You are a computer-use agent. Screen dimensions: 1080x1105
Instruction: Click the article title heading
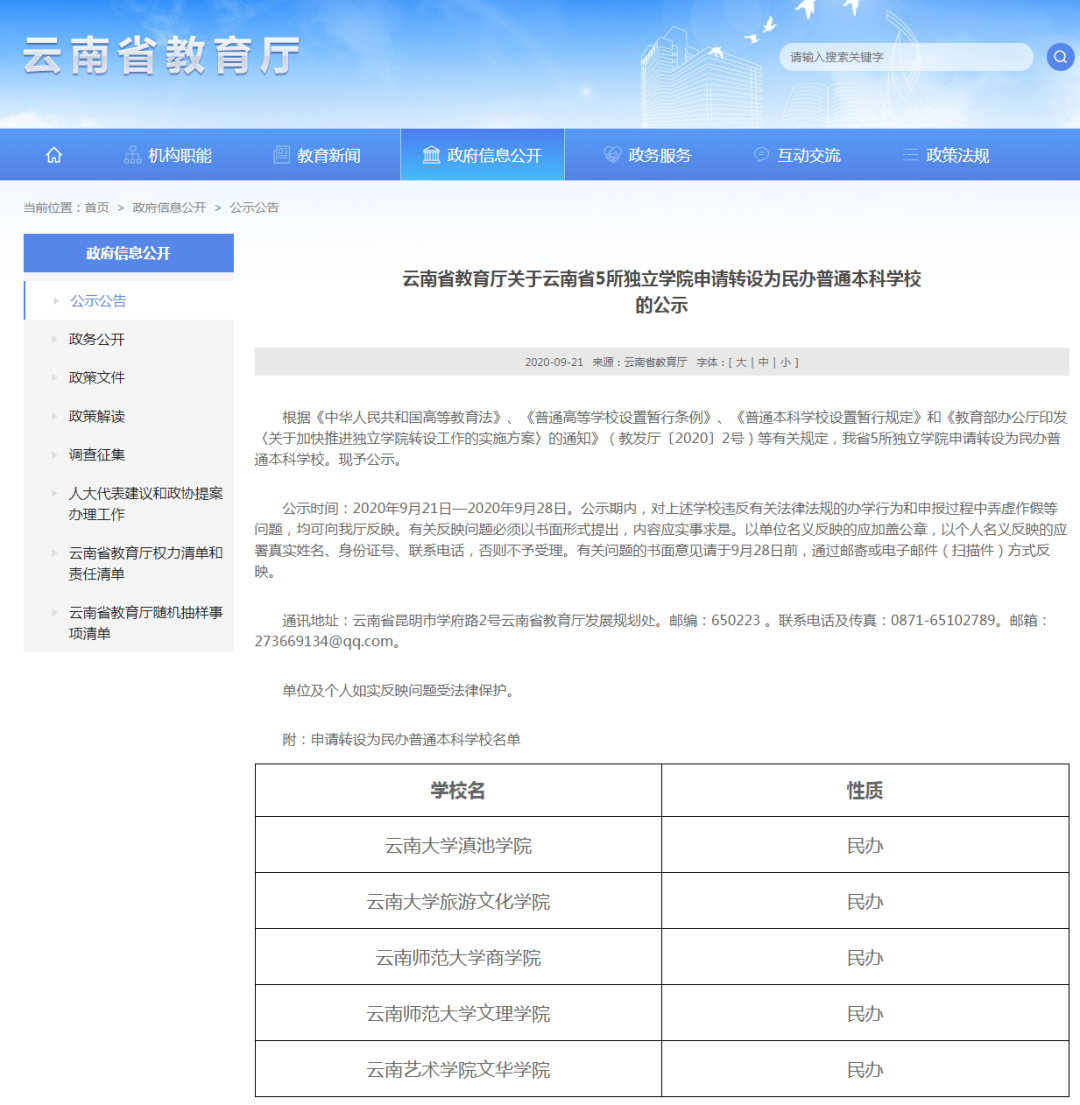[662, 292]
